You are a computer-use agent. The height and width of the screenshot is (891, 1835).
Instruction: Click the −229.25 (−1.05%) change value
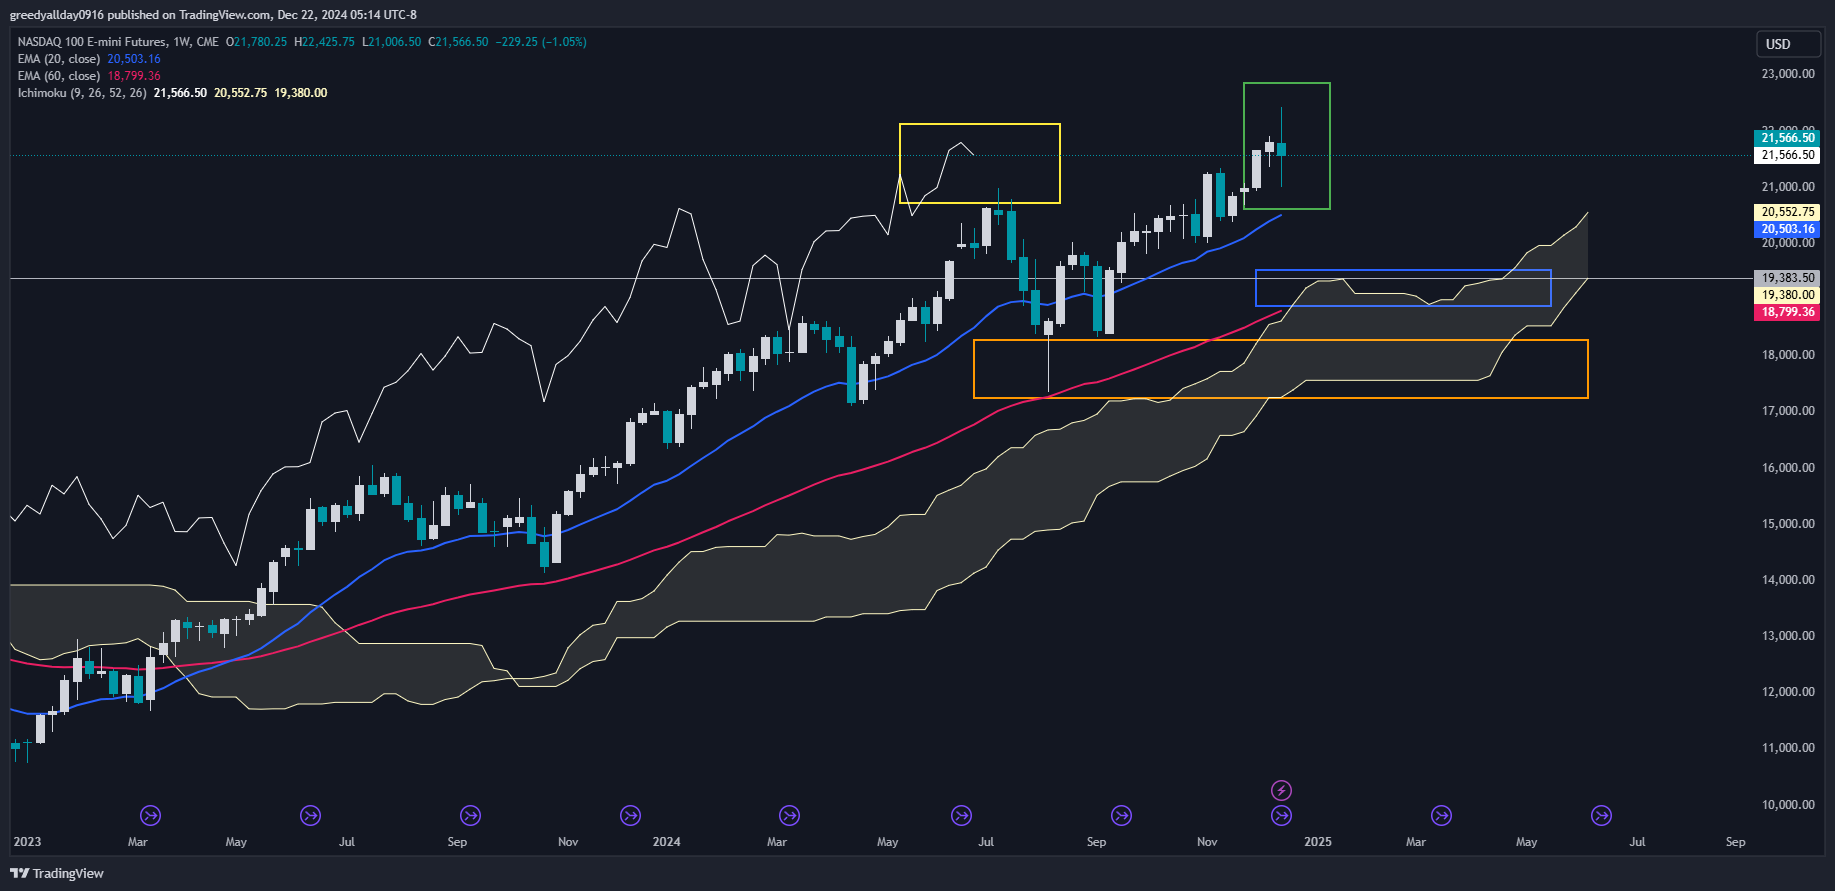coord(541,42)
